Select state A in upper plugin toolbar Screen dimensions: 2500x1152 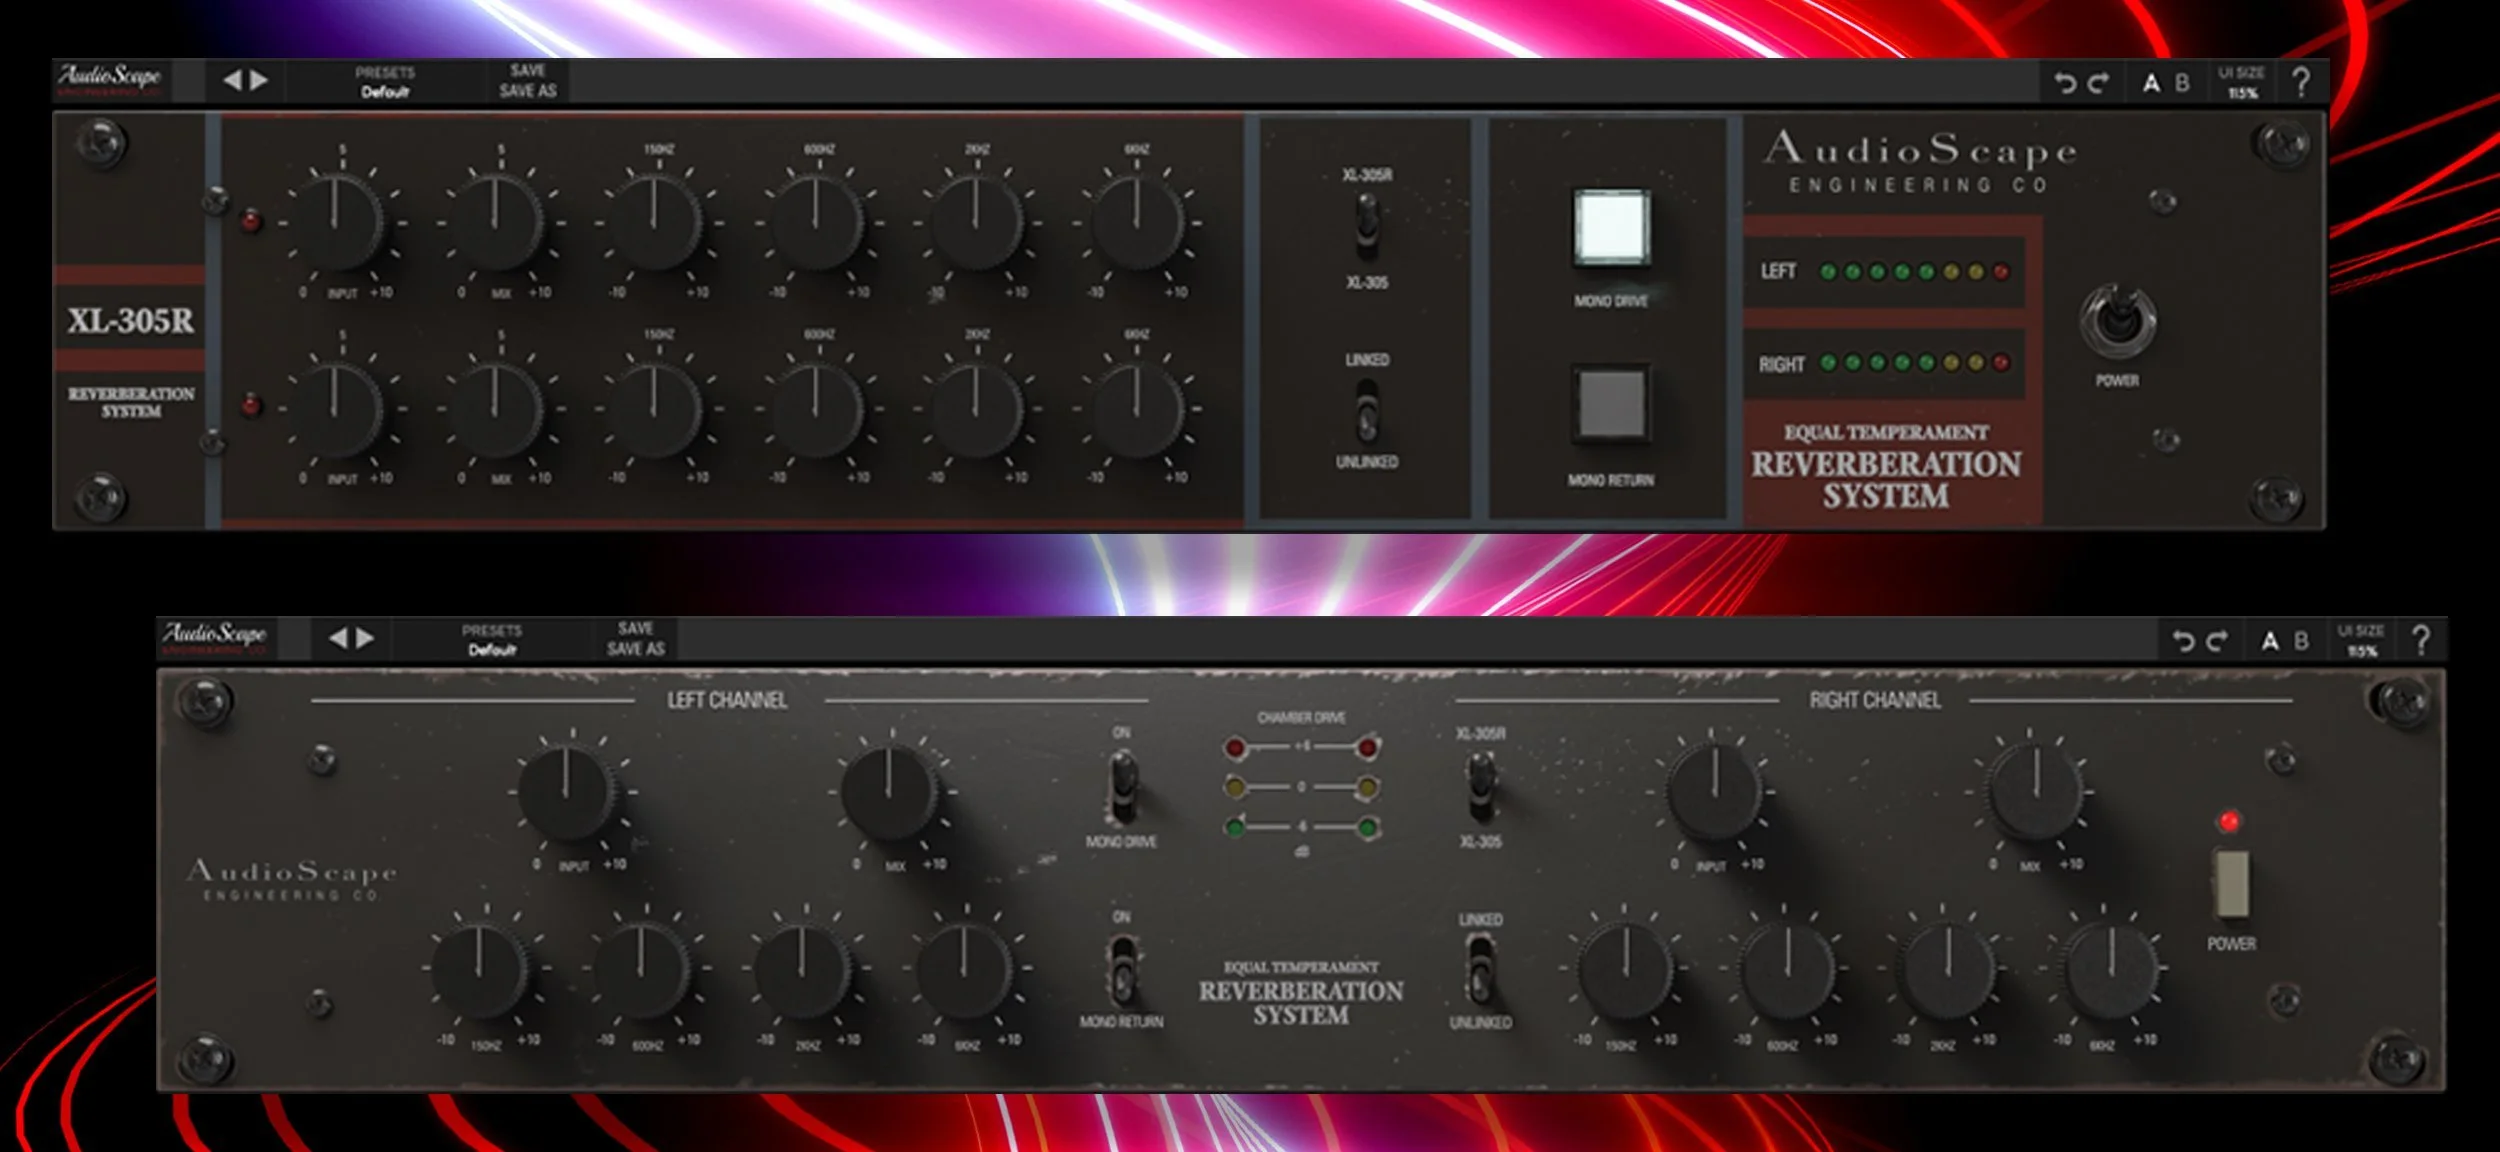2151,83
